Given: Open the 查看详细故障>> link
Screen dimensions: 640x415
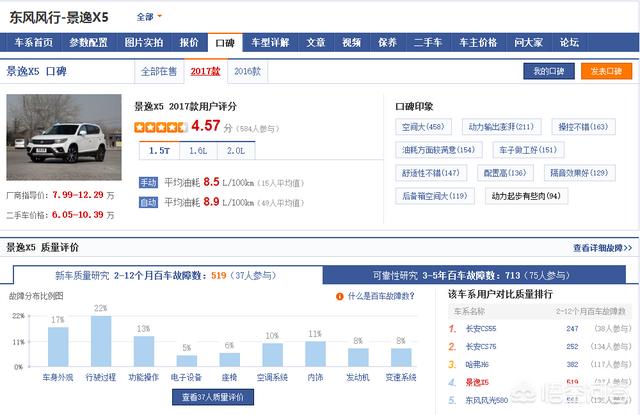Looking at the screenshot, I should pos(602,248).
